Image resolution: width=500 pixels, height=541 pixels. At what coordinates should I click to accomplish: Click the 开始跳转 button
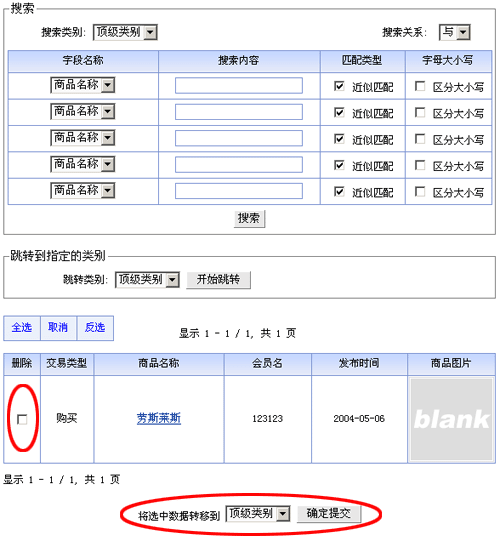point(218,279)
